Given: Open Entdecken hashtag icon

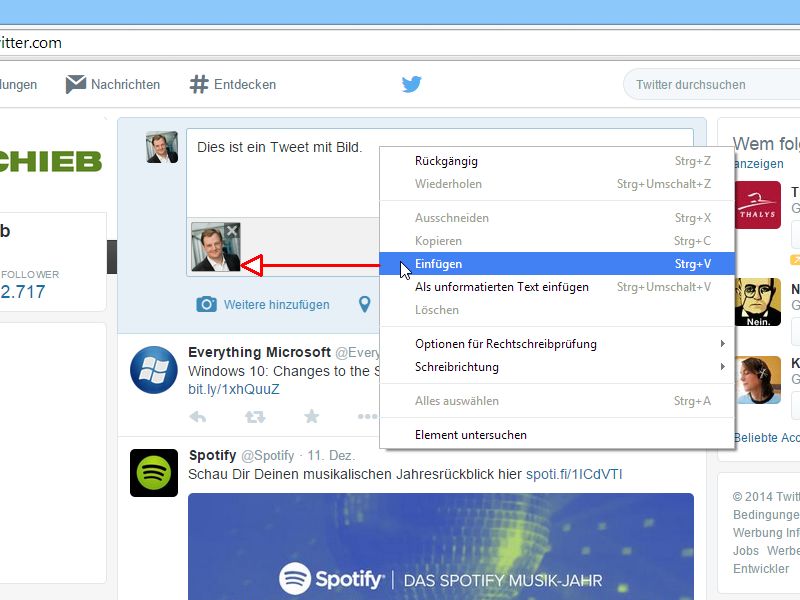Looking at the screenshot, I should [199, 84].
